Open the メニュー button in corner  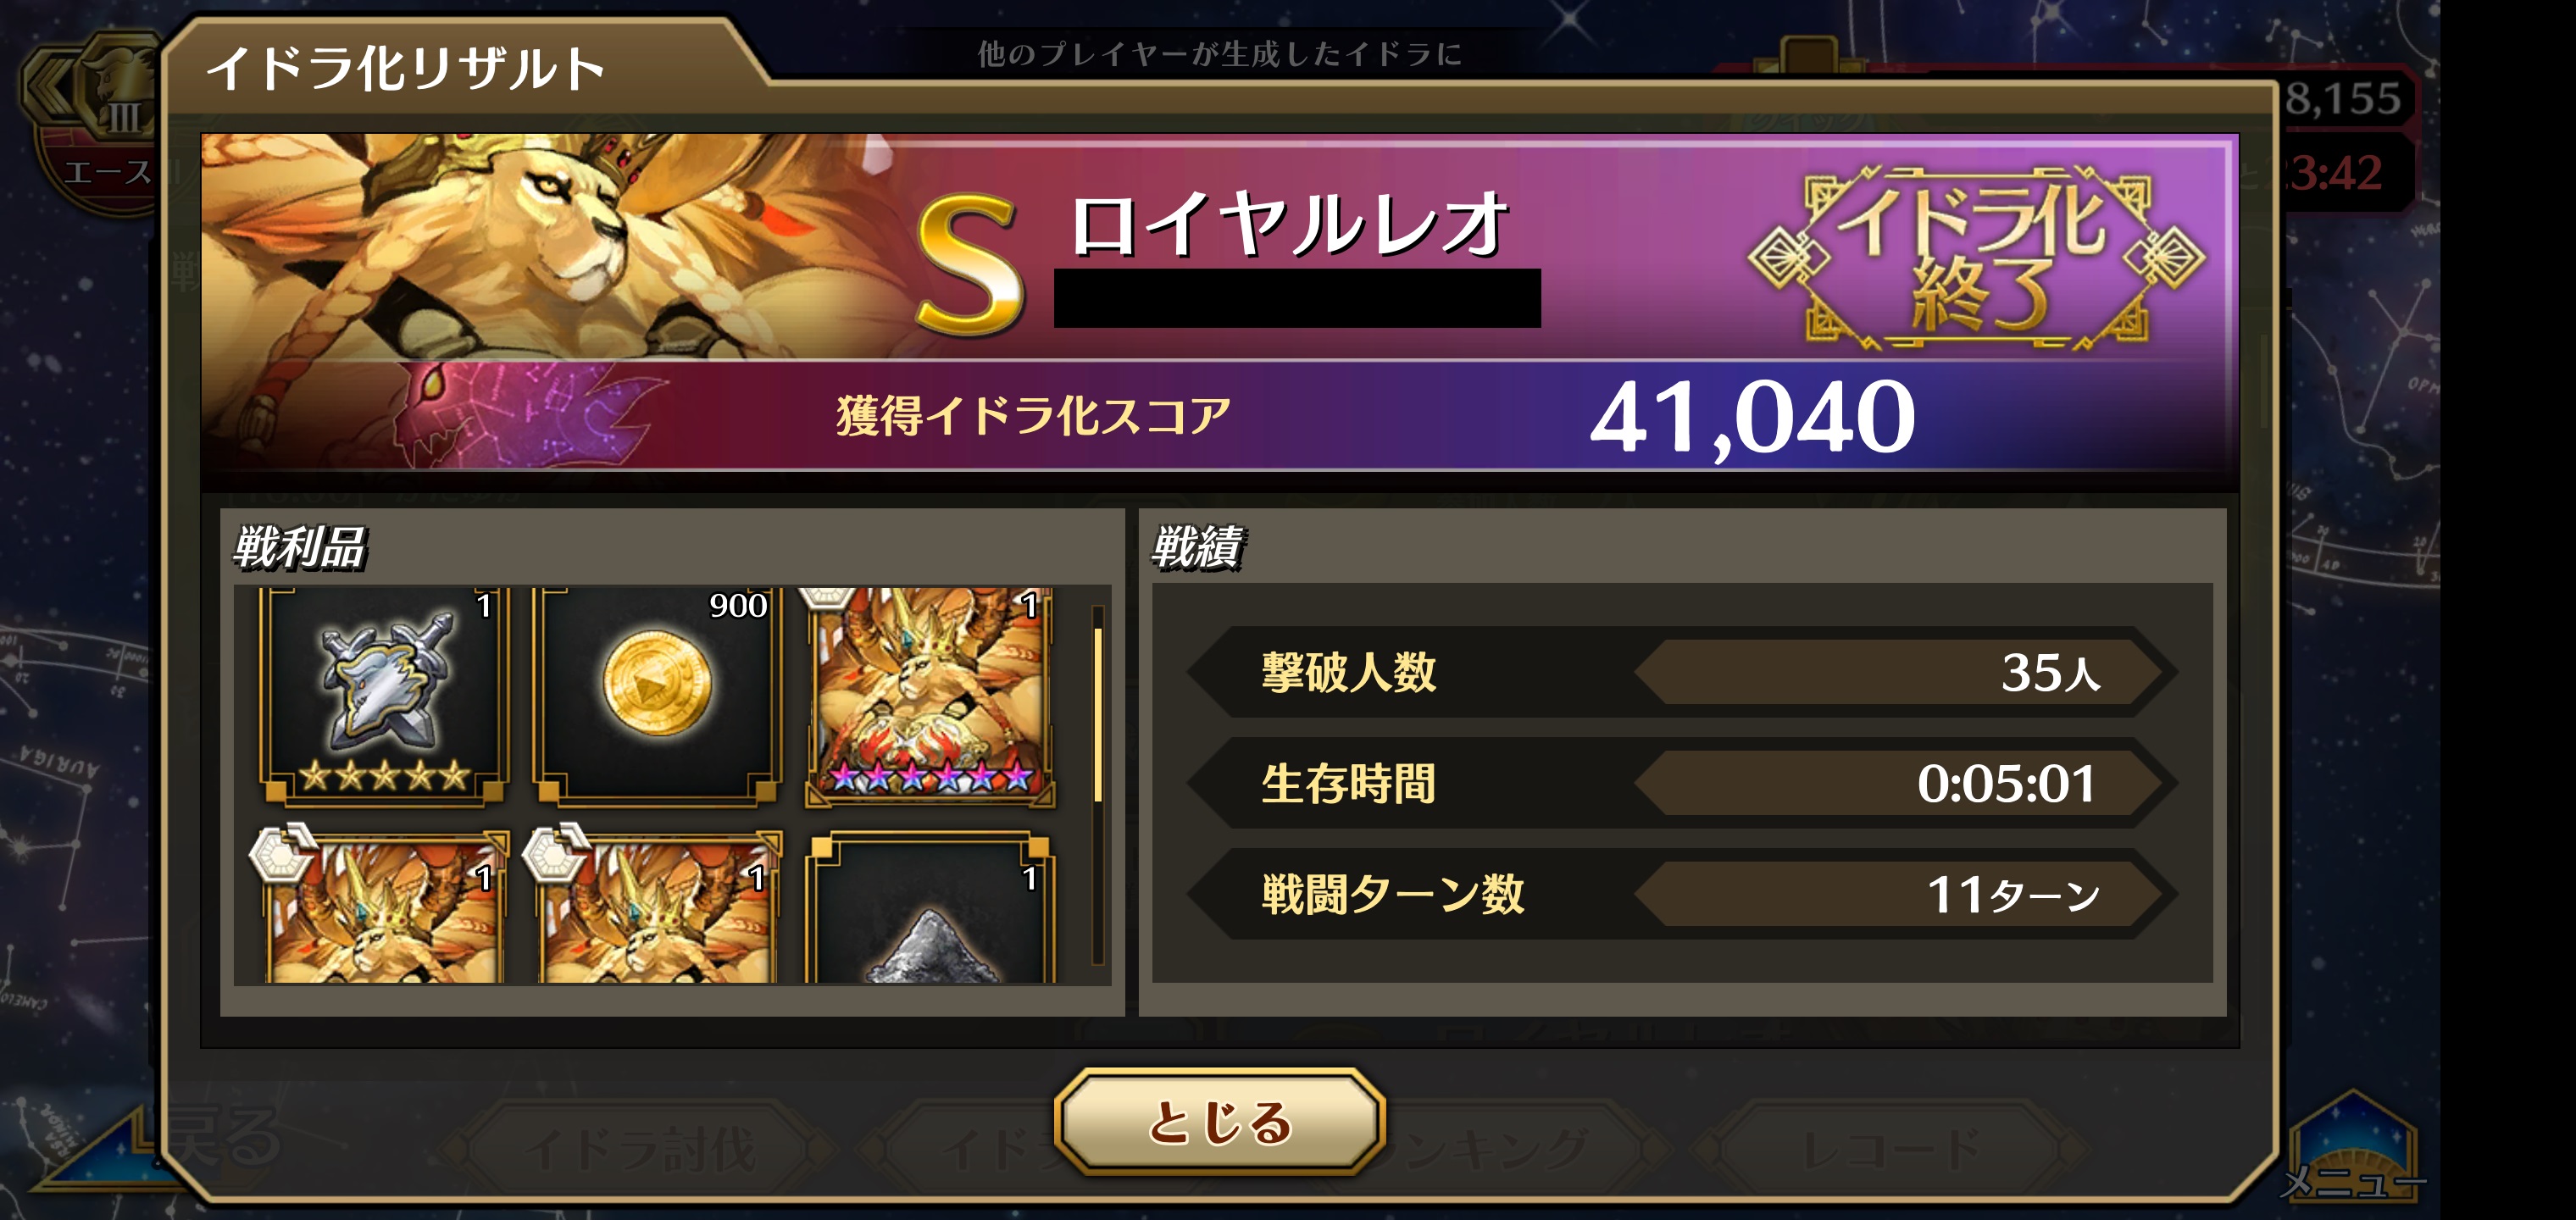tap(2353, 1150)
